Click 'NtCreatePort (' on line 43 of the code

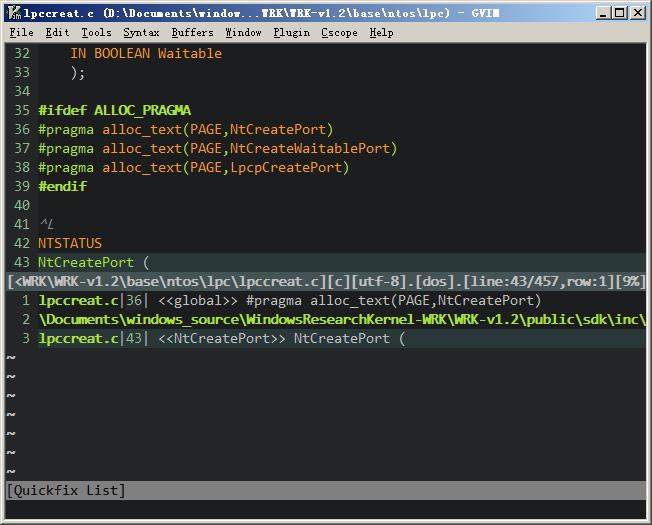click(x=94, y=262)
